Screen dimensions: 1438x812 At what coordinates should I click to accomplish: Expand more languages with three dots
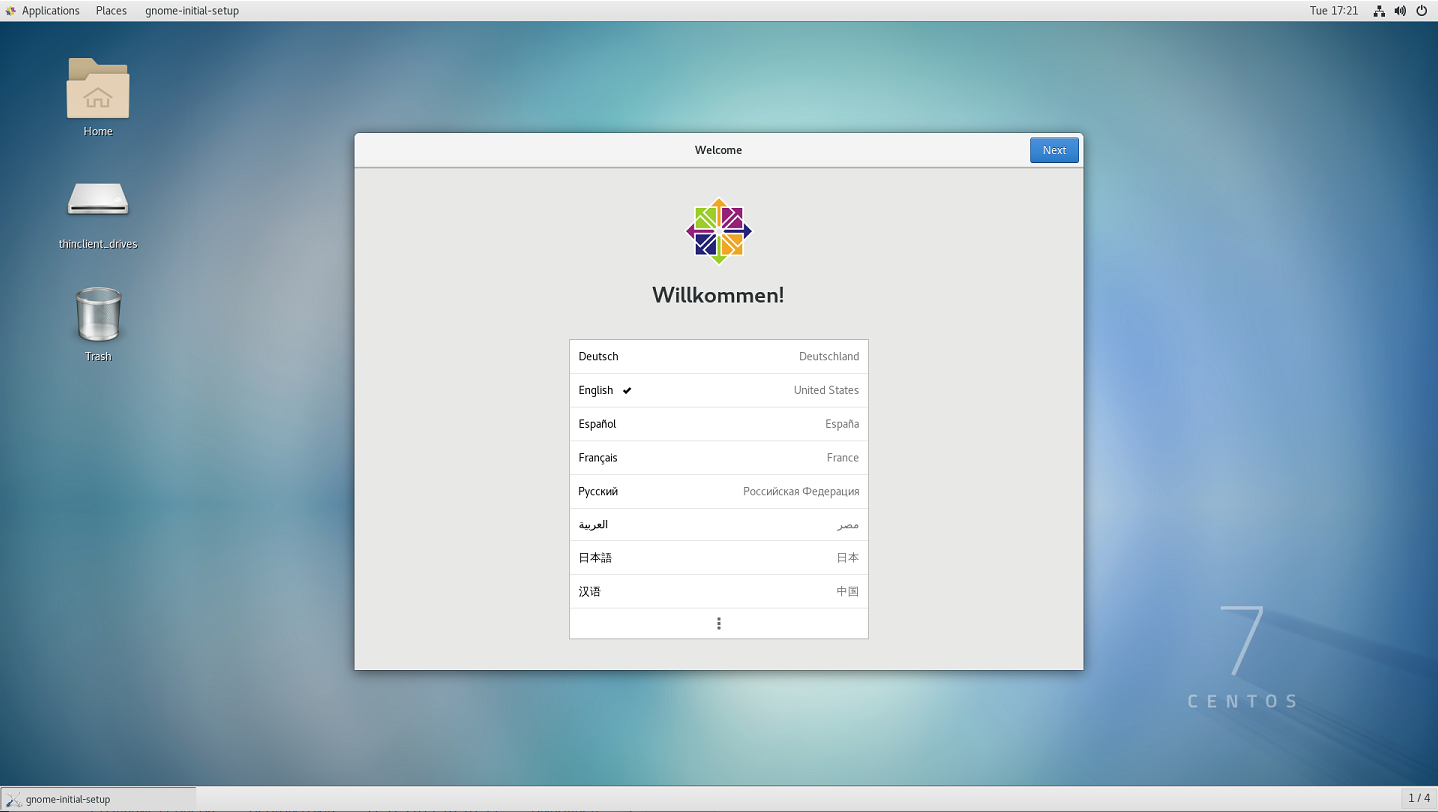tap(718, 624)
